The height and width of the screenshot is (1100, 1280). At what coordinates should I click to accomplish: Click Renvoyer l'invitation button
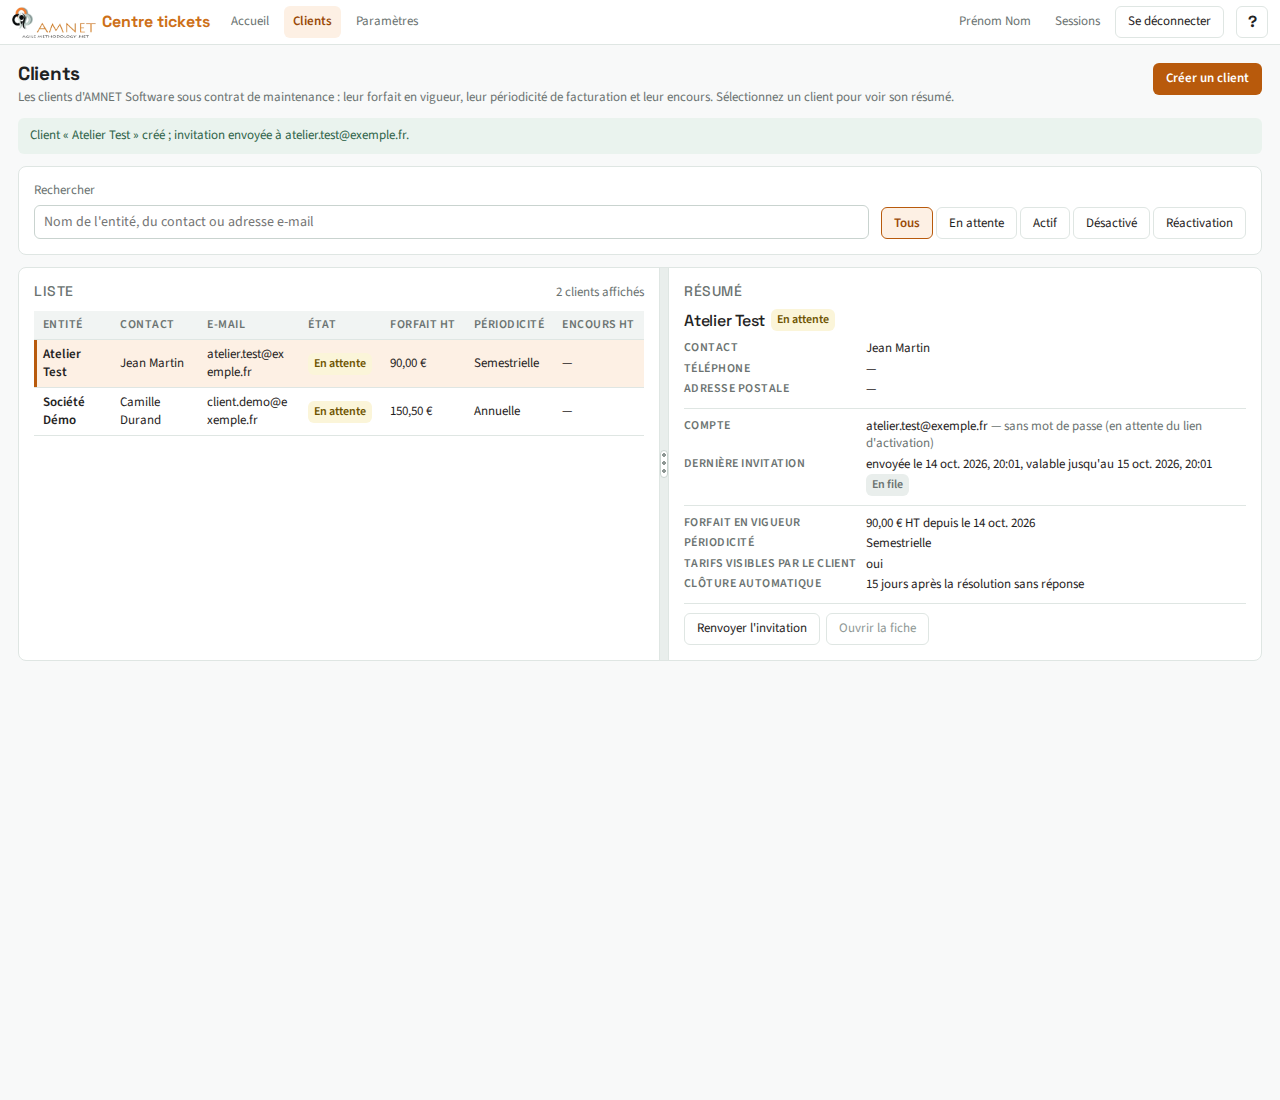pyautogui.click(x=752, y=628)
